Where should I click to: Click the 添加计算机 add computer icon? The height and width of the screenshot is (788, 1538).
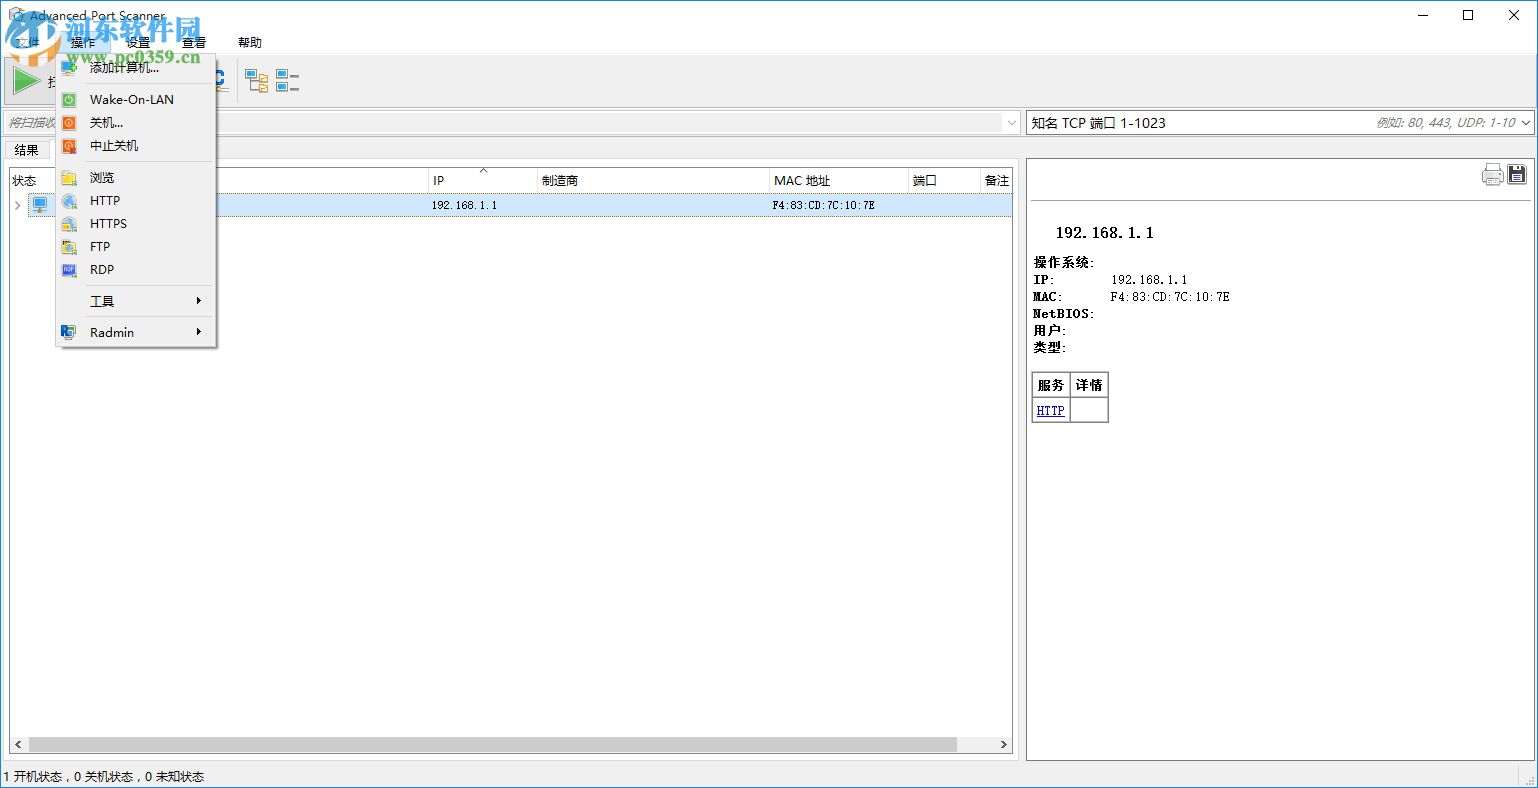(x=67, y=67)
